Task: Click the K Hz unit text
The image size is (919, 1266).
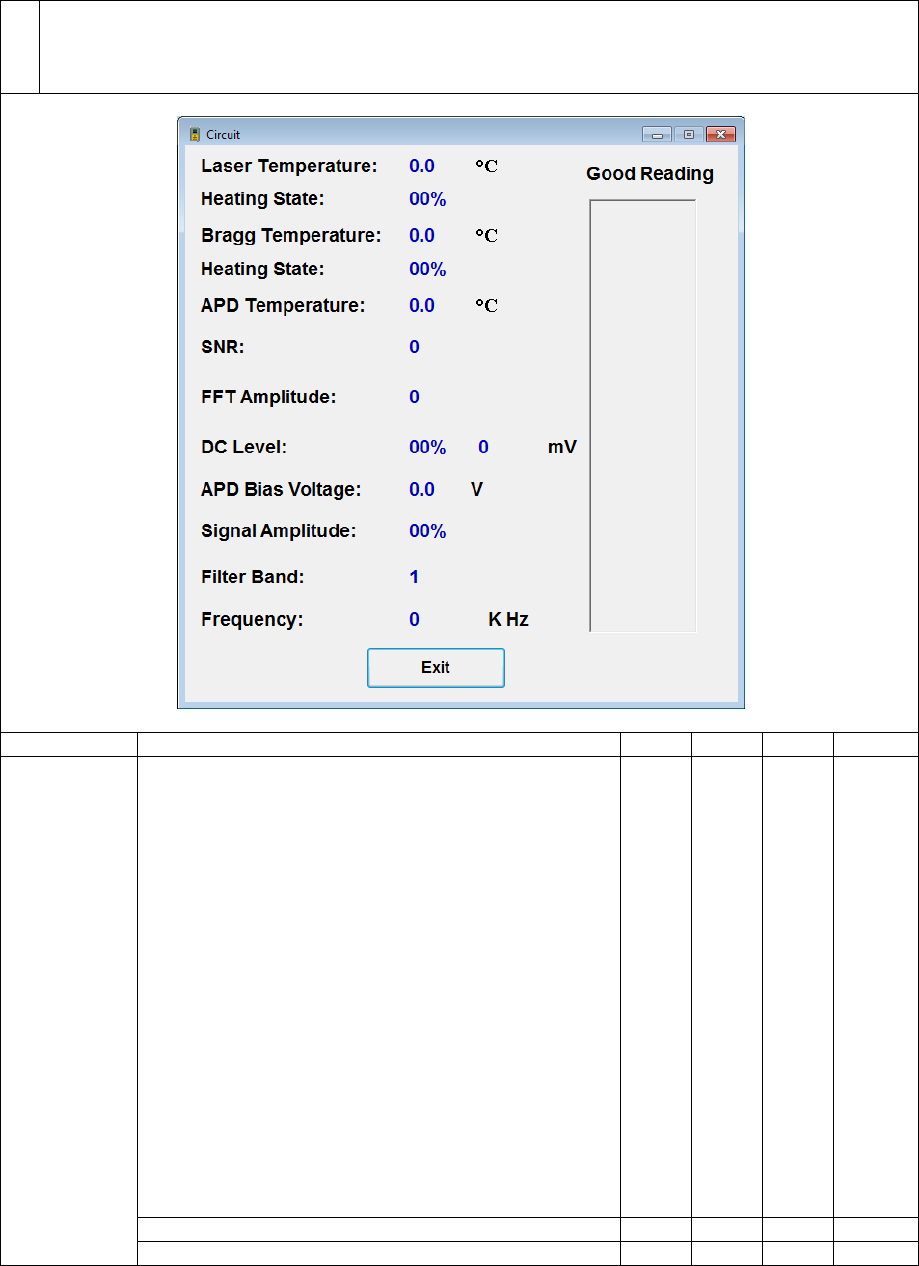Action: (509, 620)
